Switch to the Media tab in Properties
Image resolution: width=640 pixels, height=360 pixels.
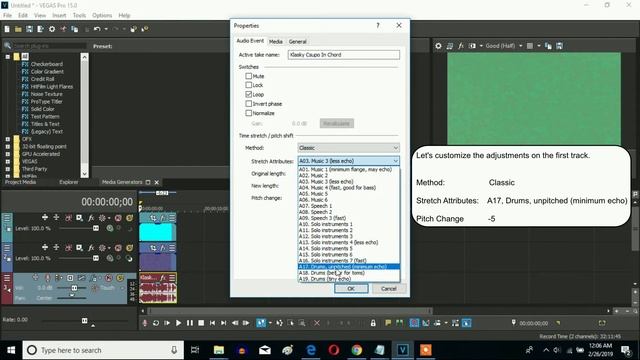tap(276, 42)
